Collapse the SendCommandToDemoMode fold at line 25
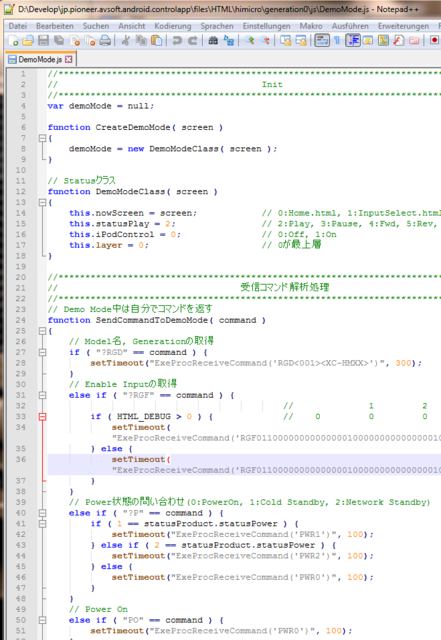441x640 pixels. click(x=42, y=331)
